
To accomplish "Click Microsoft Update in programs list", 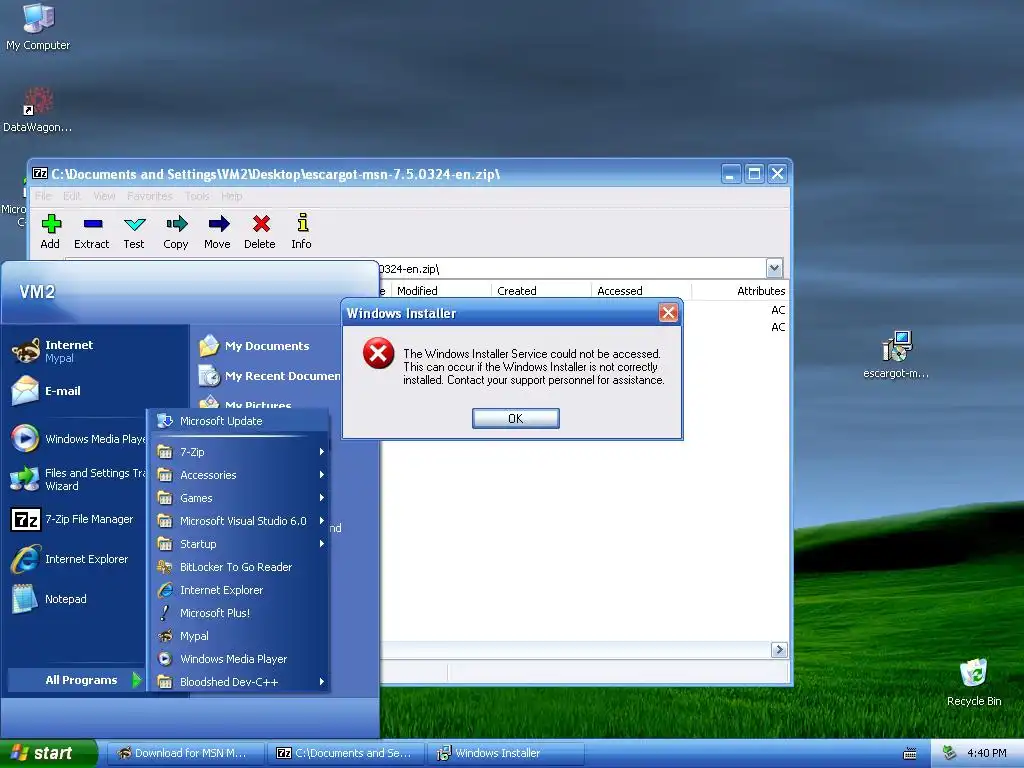I will click(238, 421).
